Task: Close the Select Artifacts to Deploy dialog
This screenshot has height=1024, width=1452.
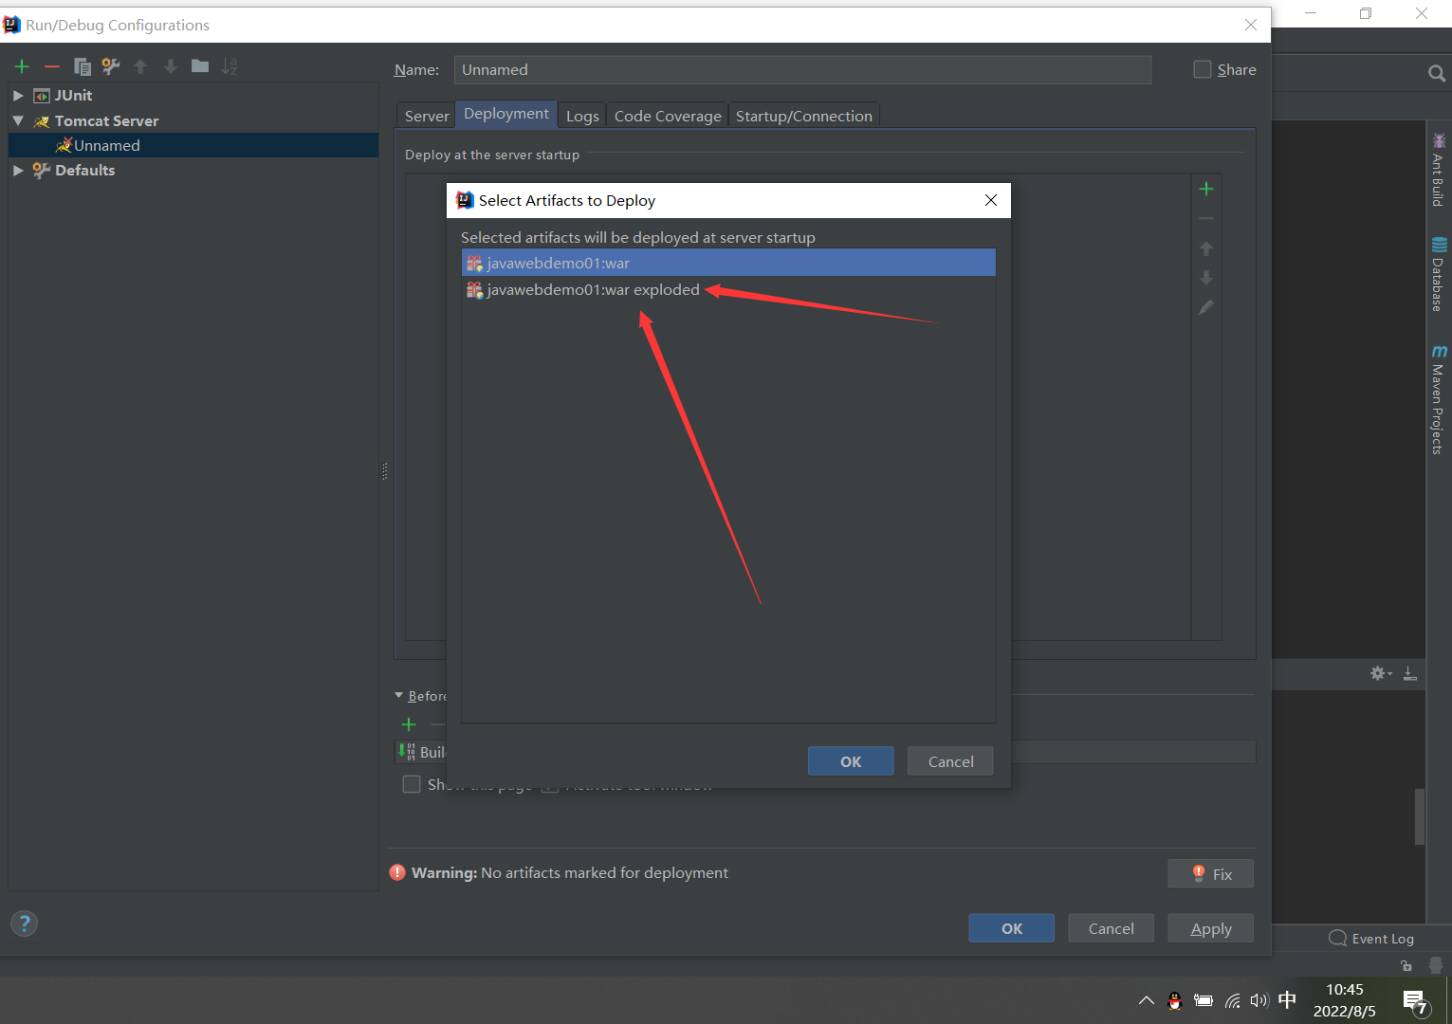Action: pyautogui.click(x=990, y=200)
